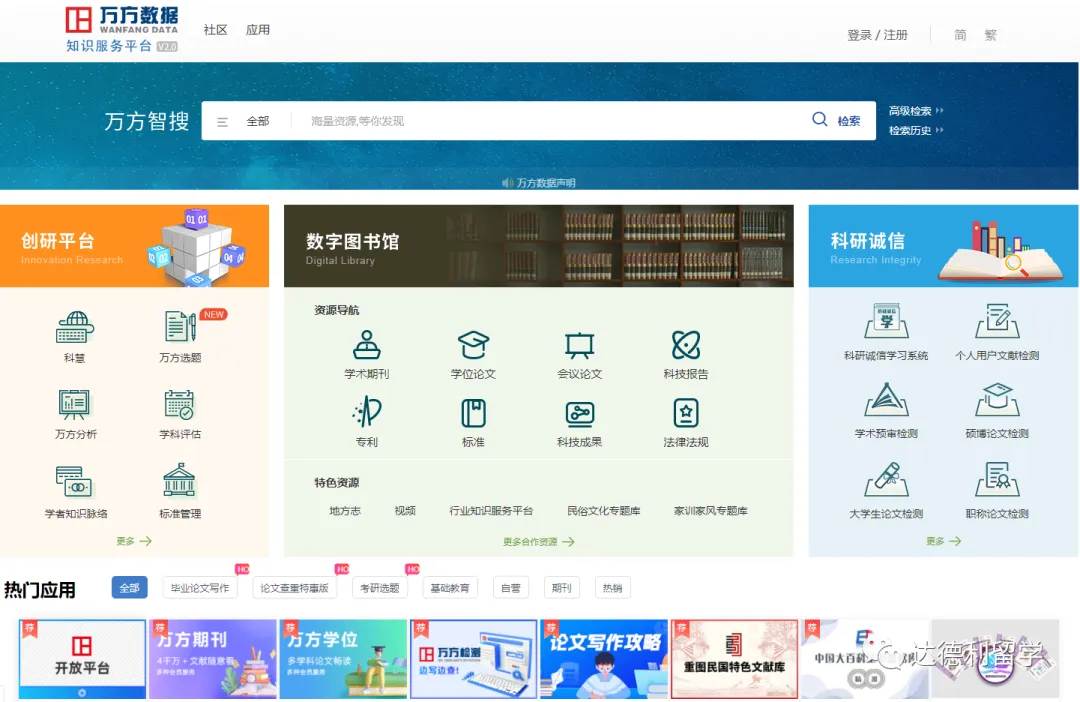Open the 专利 patent icon
The width and height of the screenshot is (1080, 702).
(366, 412)
